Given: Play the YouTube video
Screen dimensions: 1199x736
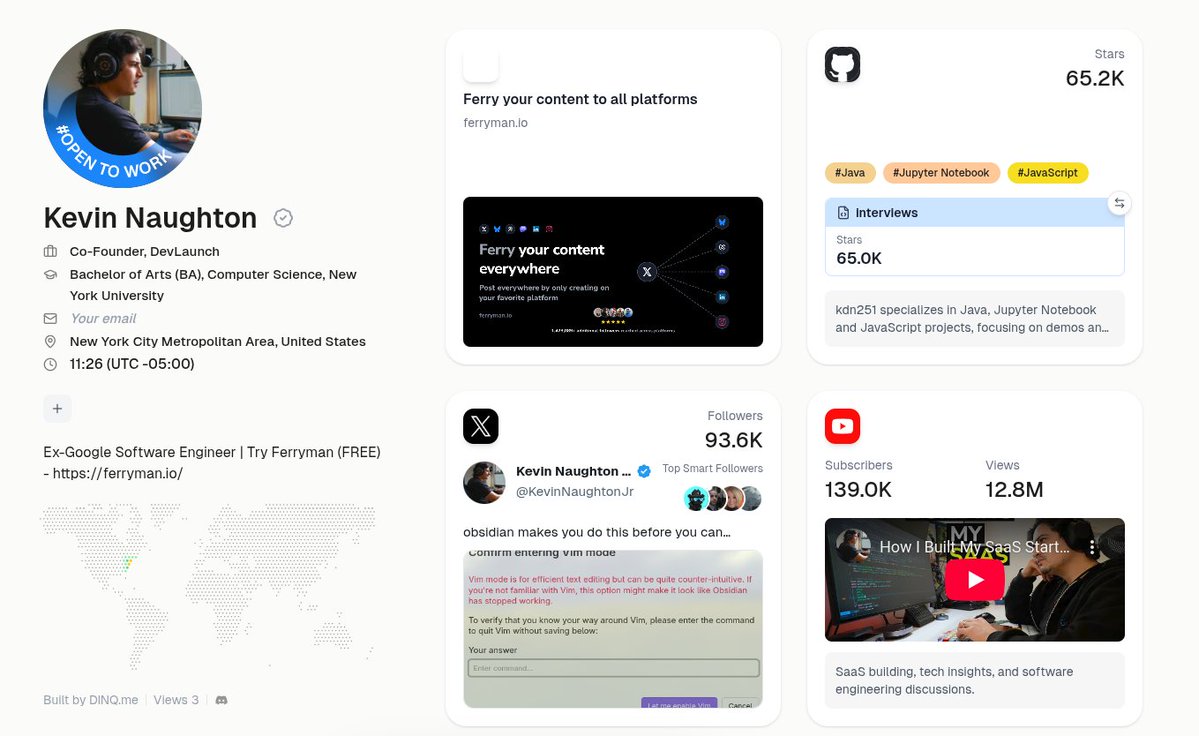Looking at the screenshot, I should point(974,580).
